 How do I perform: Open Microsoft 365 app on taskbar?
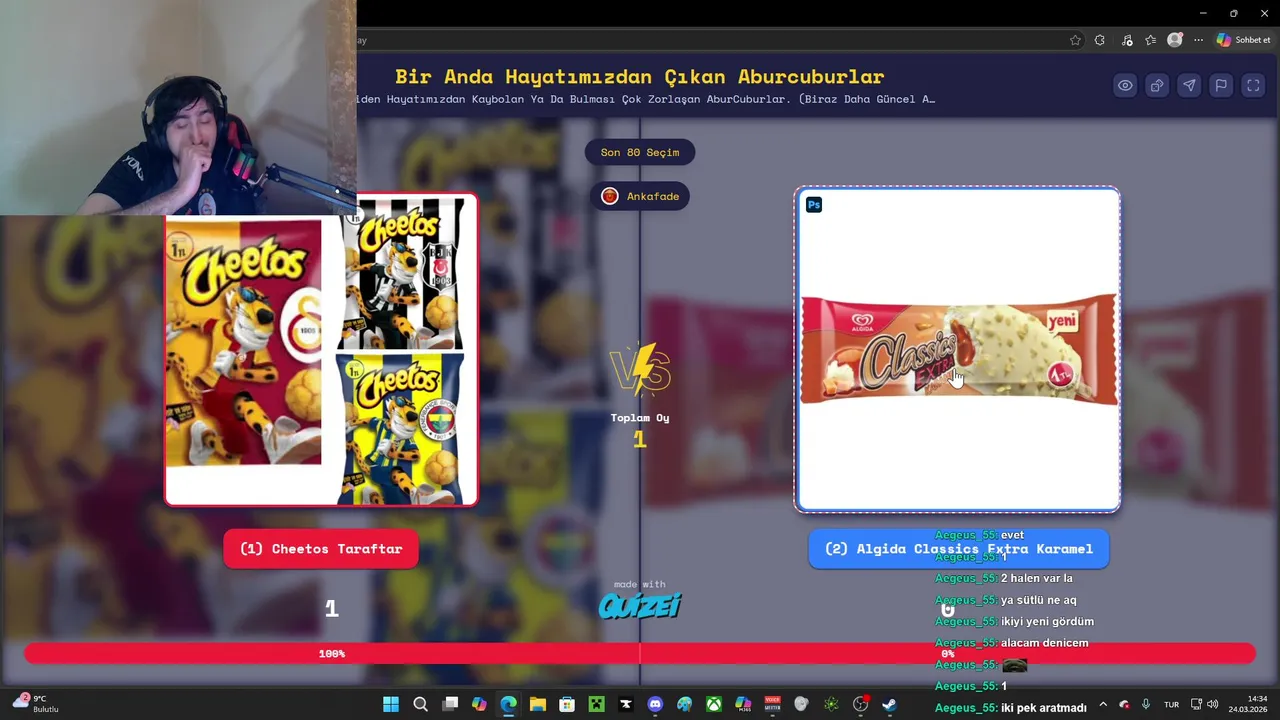(x=743, y=704)
